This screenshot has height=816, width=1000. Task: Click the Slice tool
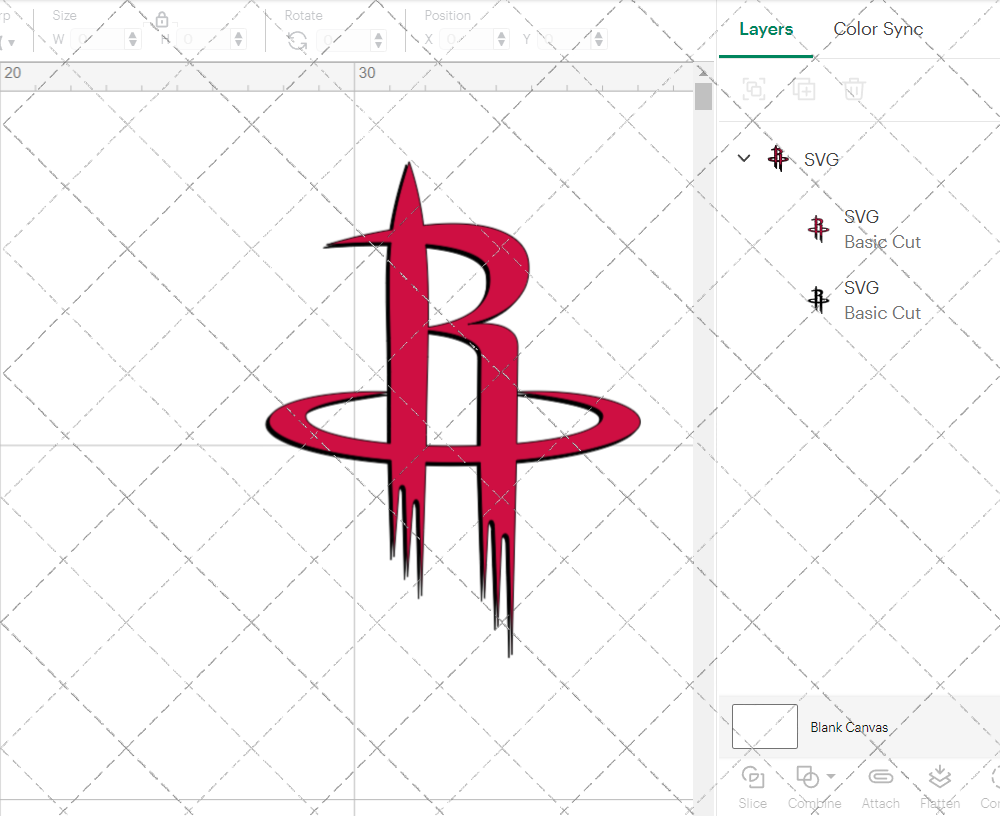click(753, 787)
